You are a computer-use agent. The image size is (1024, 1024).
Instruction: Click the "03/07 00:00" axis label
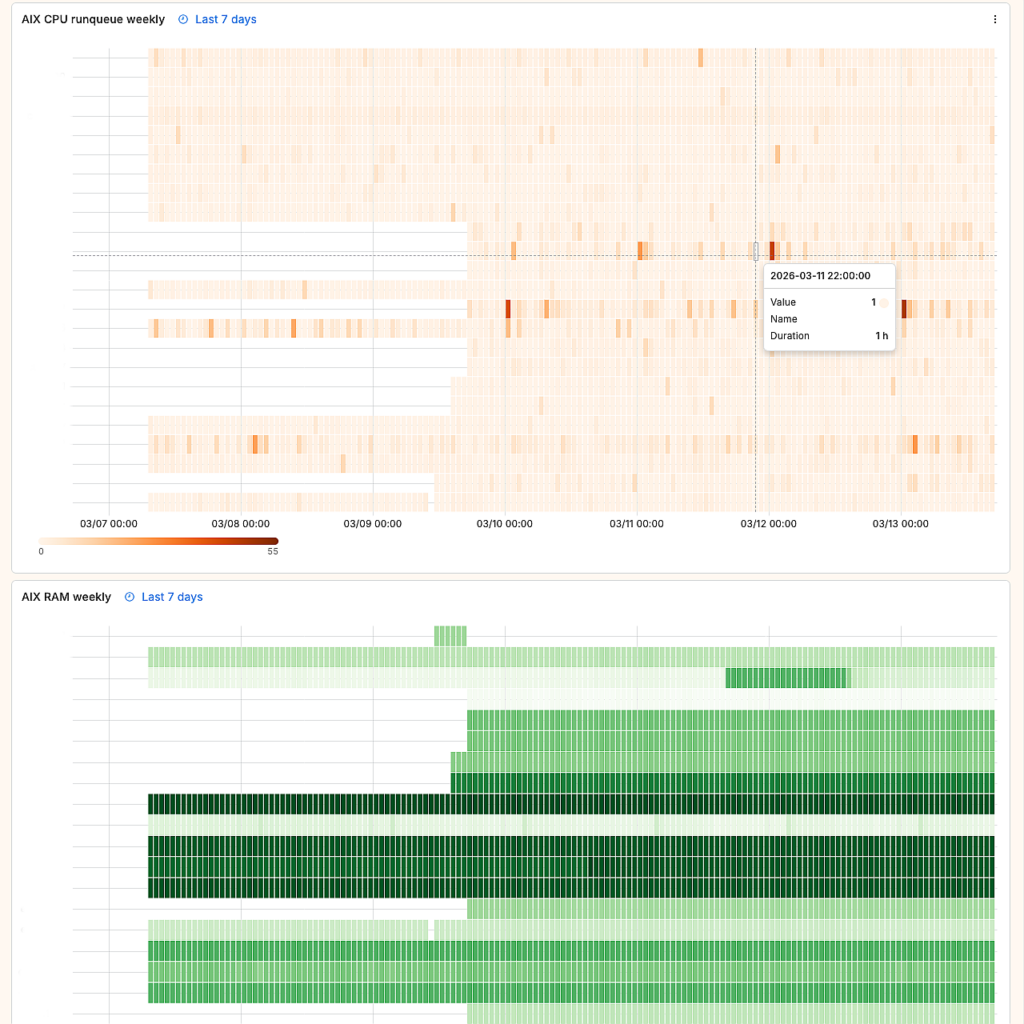107,523
